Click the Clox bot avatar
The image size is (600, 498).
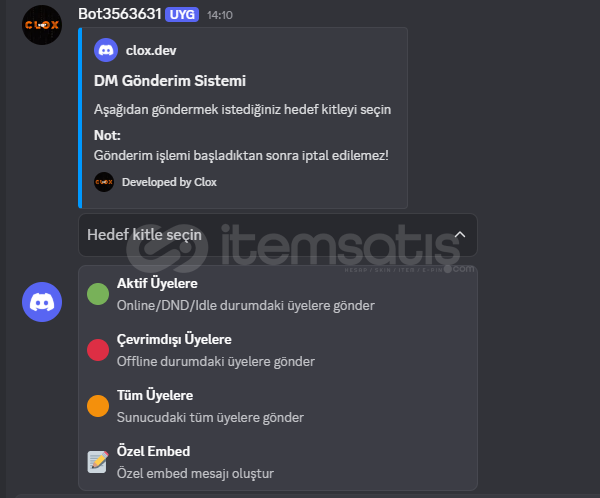42,25
